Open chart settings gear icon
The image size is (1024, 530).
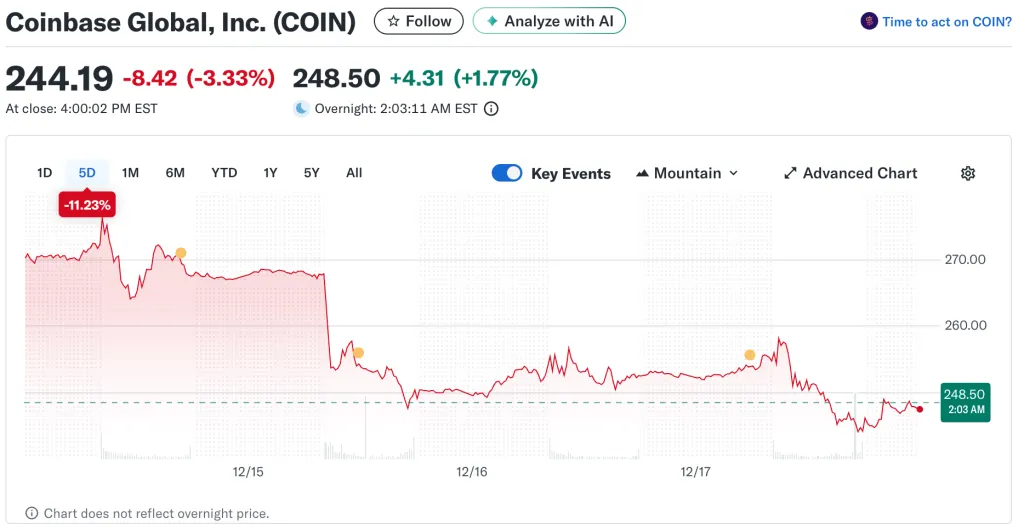pyautogui.click(x=967, y=173)
